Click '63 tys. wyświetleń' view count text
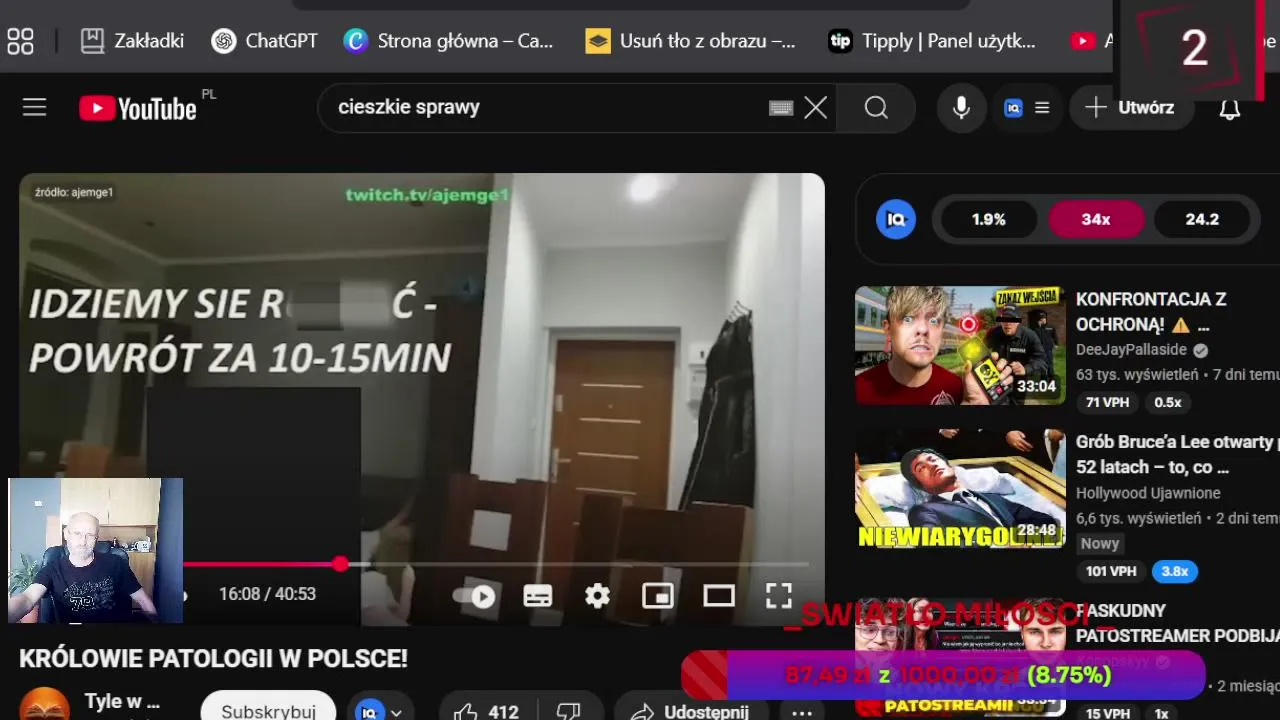Viewport: 1280px width, 720px height. point(1137,375)
